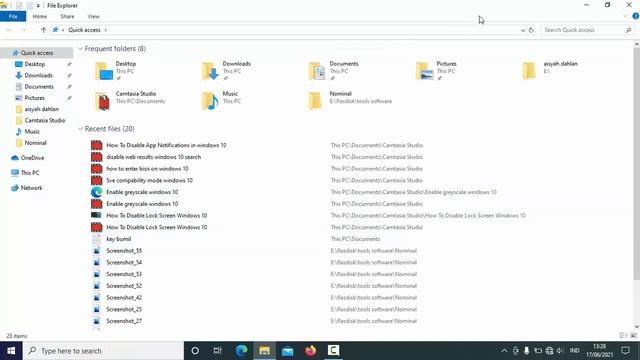Show hidden system tray icons
640x360 pixels.
click(x=504, y=351)
